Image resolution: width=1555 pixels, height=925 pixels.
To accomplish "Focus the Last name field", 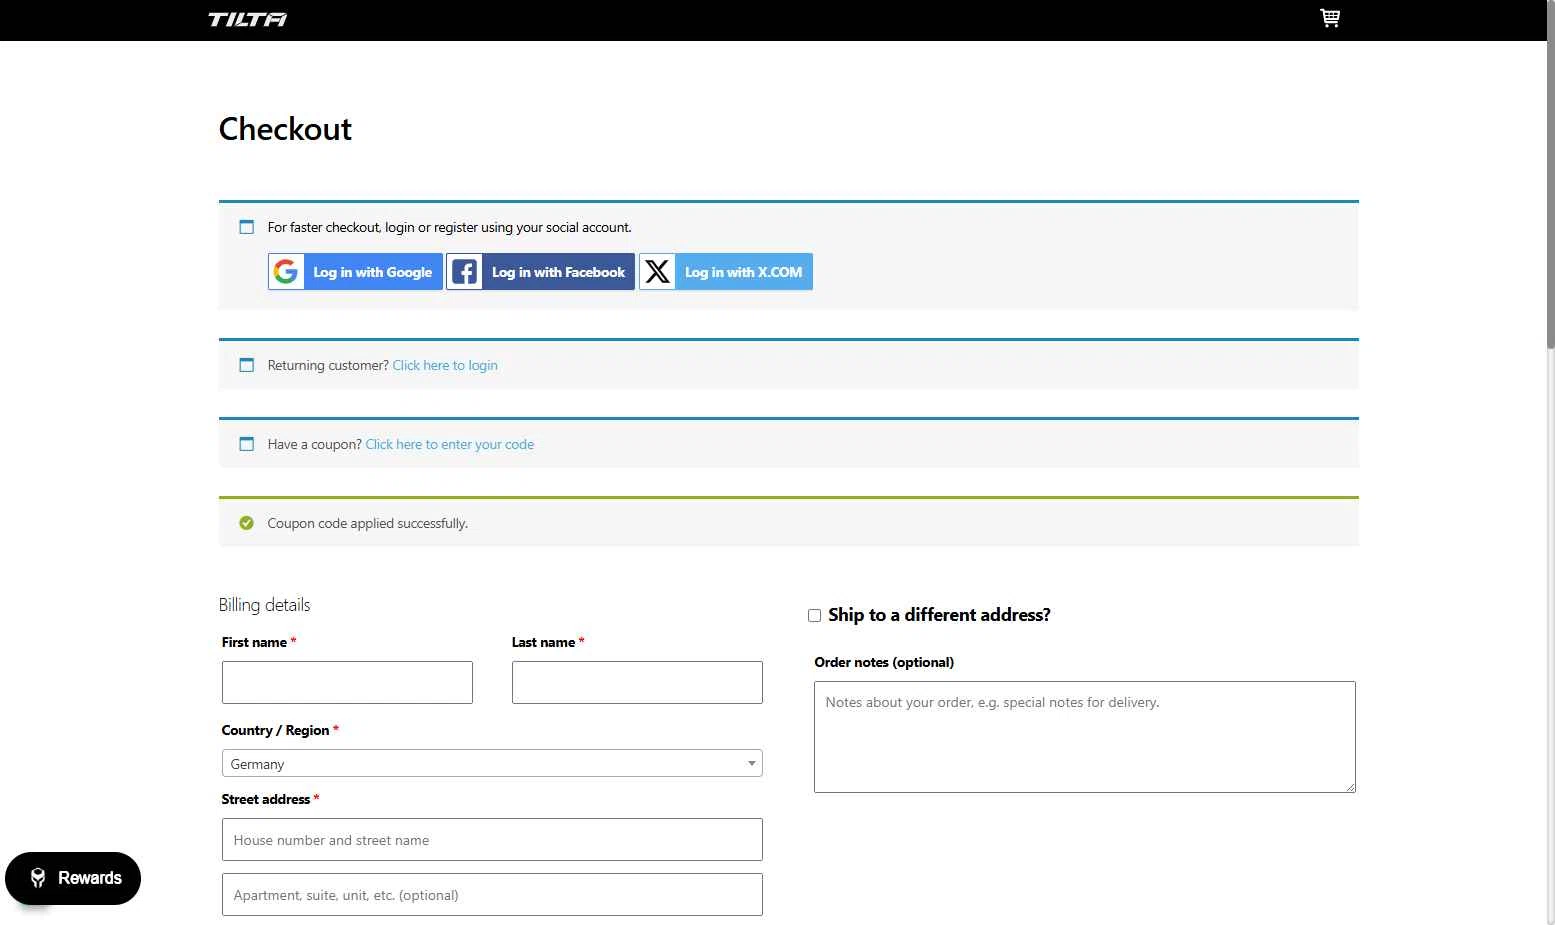I will (637, 682).
